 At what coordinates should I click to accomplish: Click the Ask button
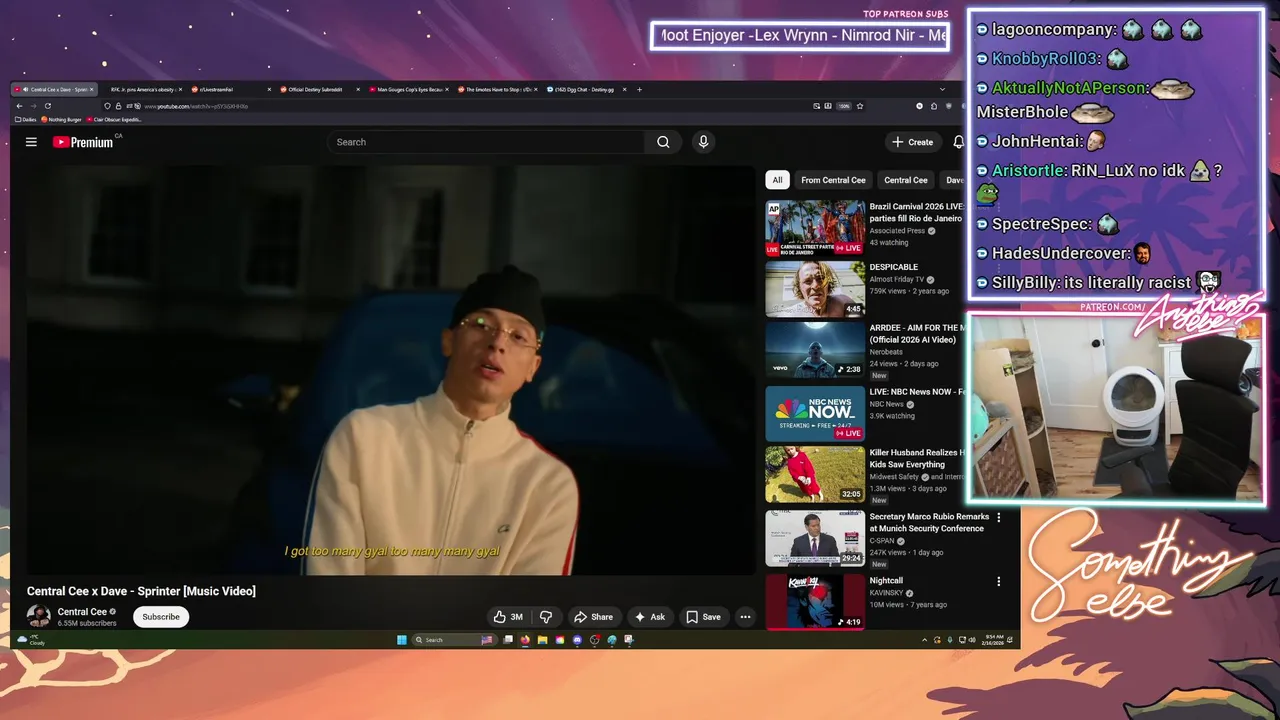pos(650,617)
